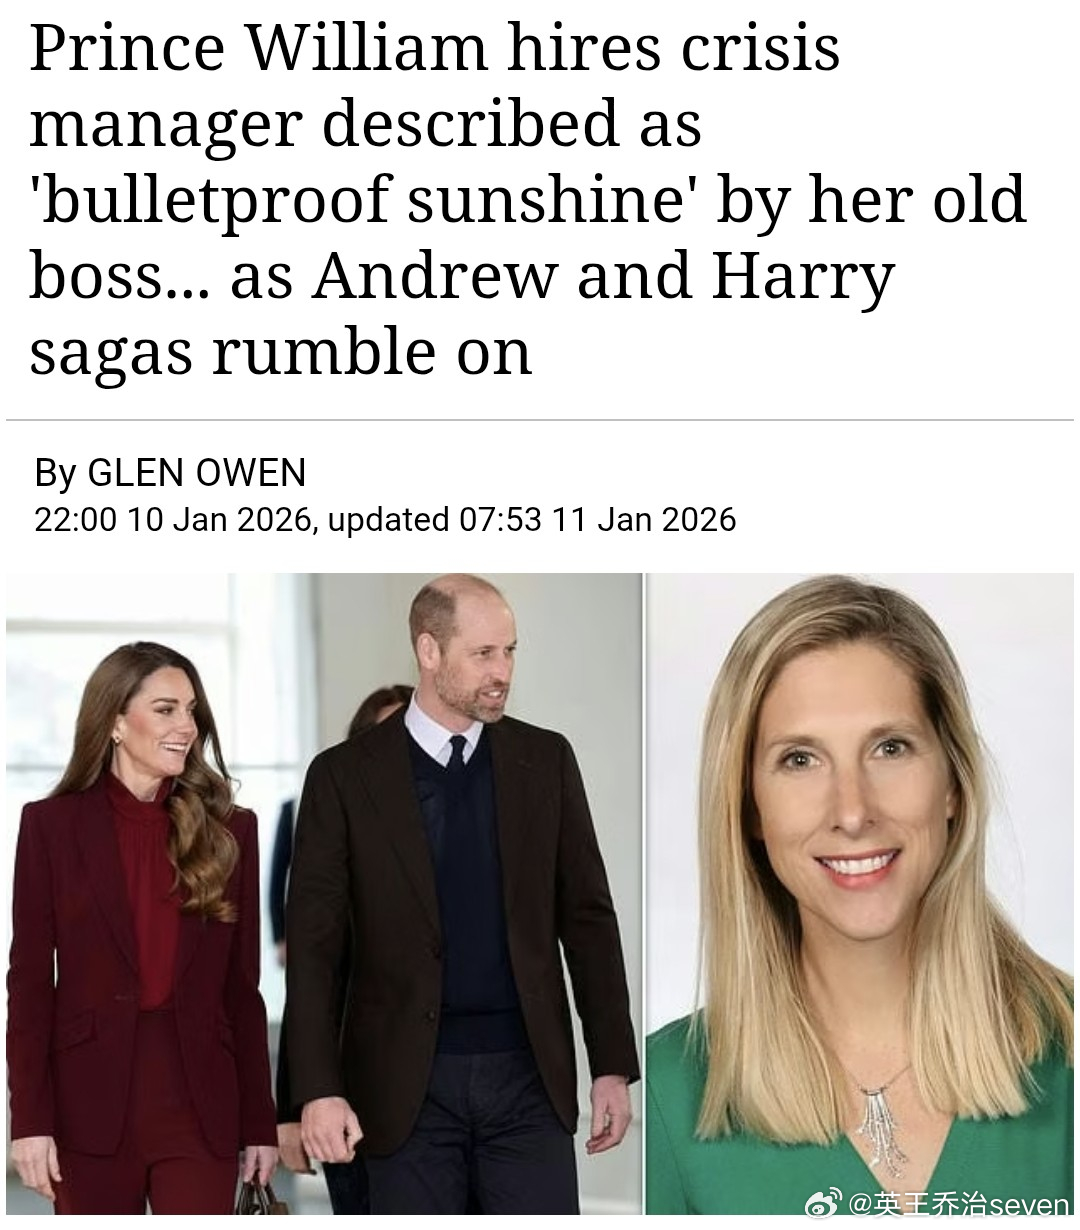Open the @英王乔治seven watermark username
Viewport: 1080px width, 1230px height.
(960, 1204)
